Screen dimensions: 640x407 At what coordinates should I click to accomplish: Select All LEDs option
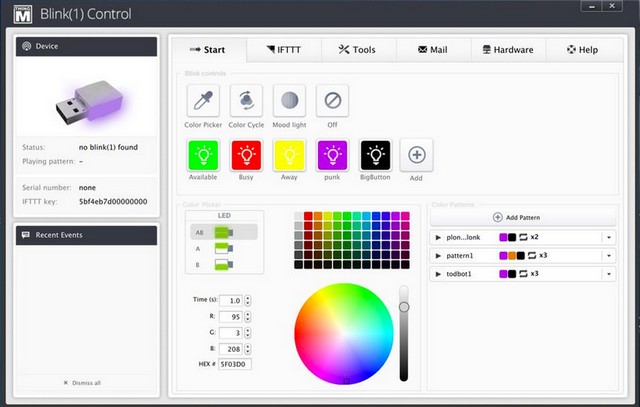point(221,232)
